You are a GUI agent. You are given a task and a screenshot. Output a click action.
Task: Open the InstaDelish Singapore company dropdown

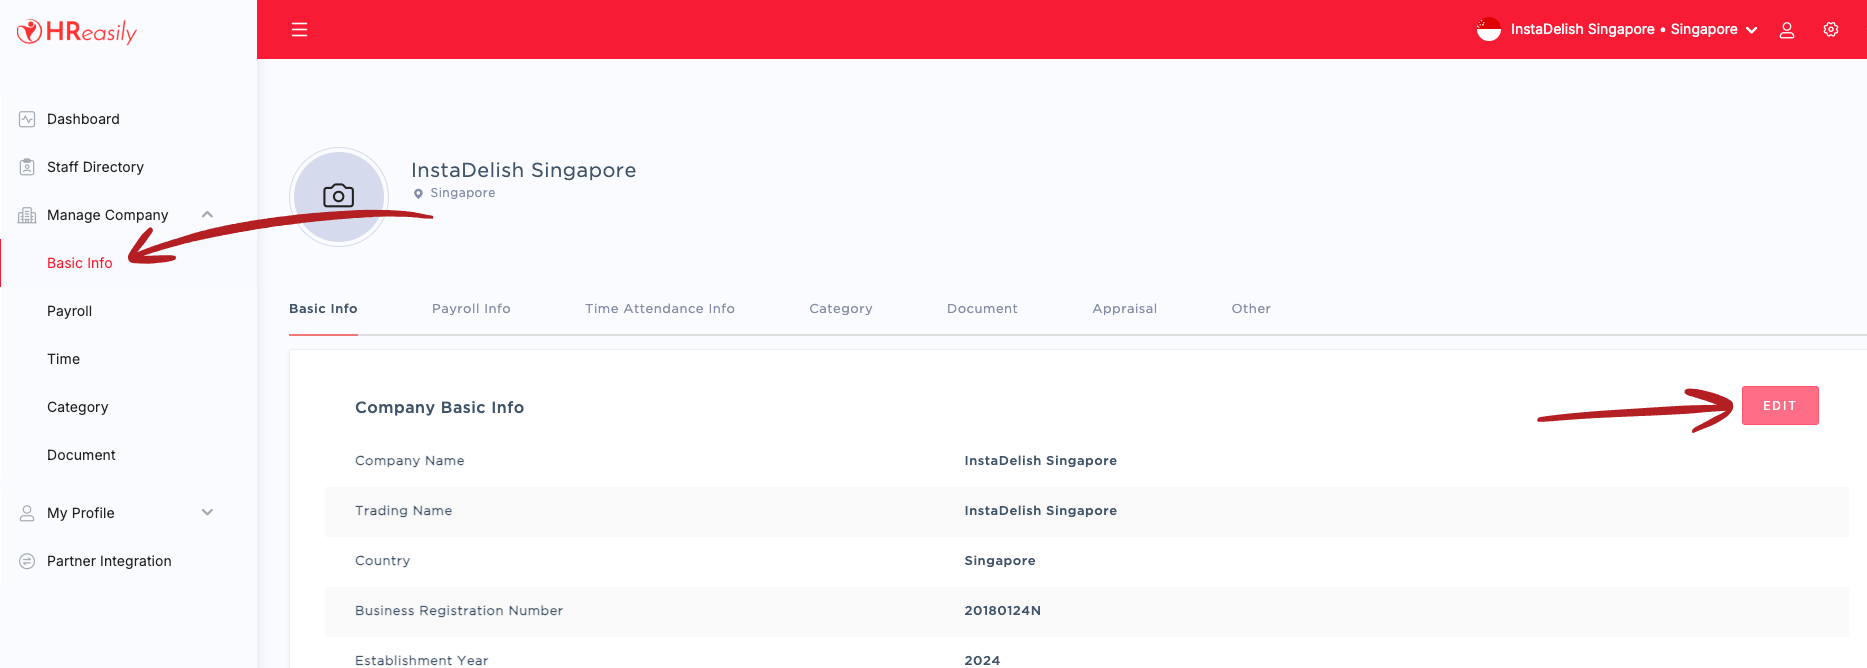coord(1633,30)
